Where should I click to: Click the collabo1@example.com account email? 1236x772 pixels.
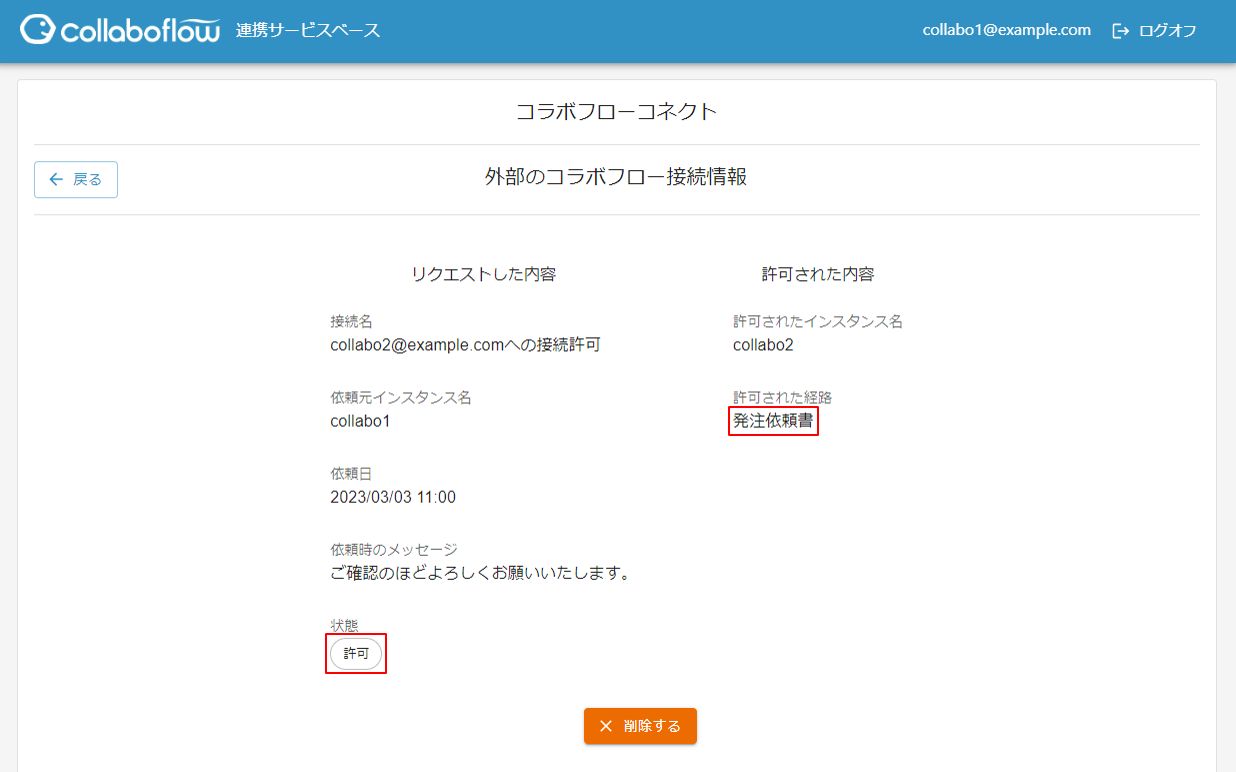pos(1006,30)
